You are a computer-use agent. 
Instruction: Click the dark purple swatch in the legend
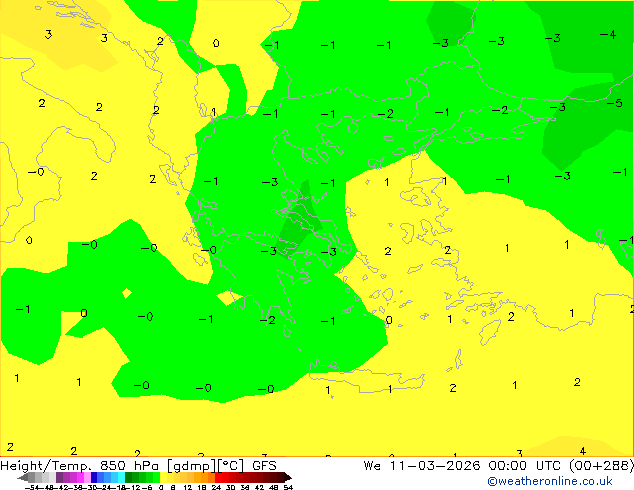coord(59,477)
